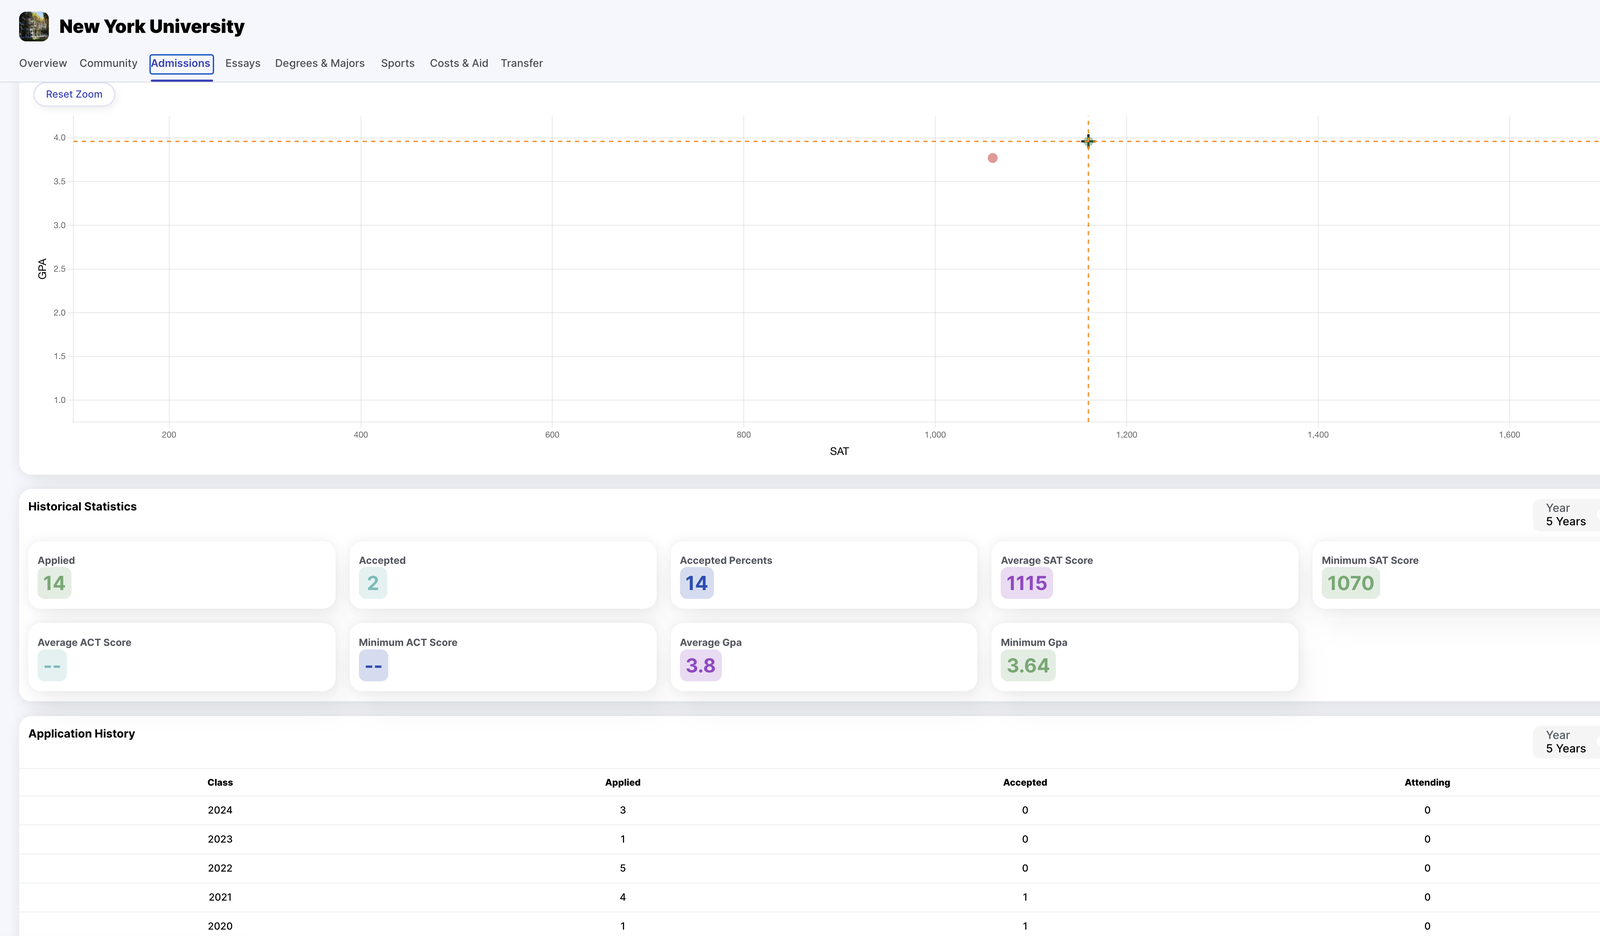Click the Class column header

[x=220, y=782]
